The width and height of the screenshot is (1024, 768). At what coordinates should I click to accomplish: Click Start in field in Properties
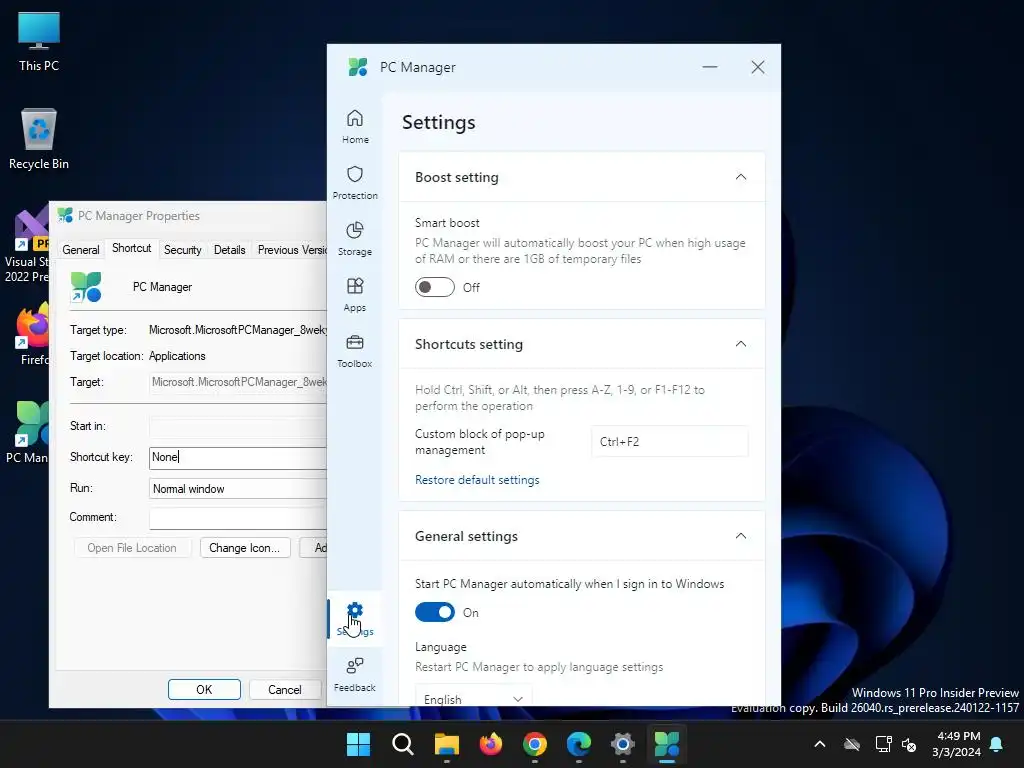coord(238,428)
